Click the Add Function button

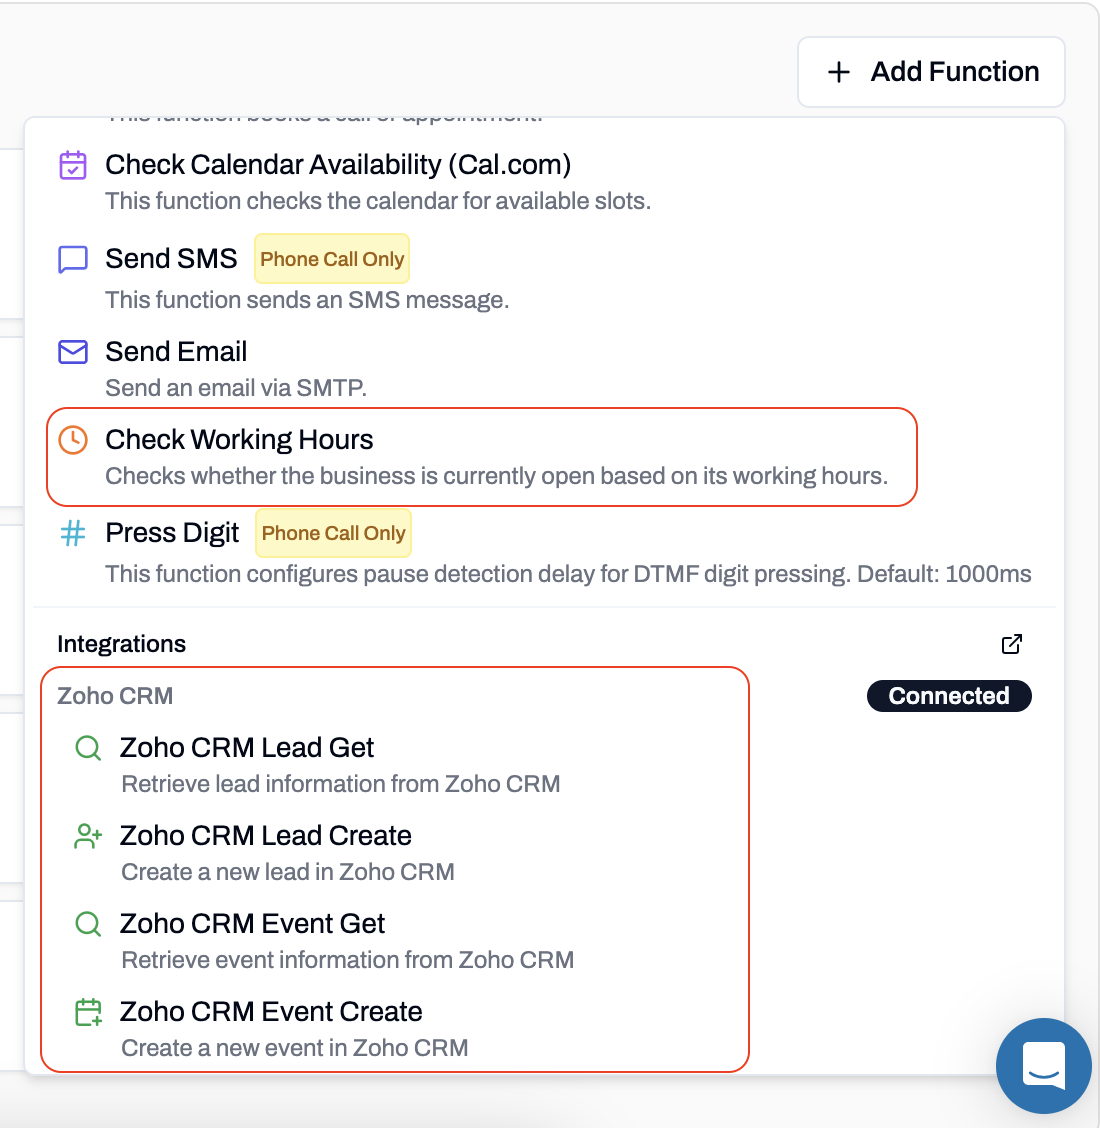click(x=930, y=71)
